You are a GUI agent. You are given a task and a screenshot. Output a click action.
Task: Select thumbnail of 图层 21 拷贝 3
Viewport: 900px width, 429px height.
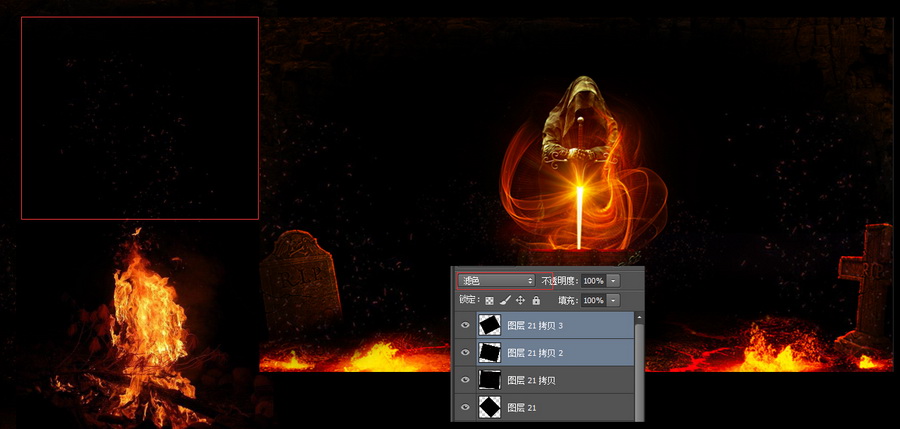tap(489, 325)
